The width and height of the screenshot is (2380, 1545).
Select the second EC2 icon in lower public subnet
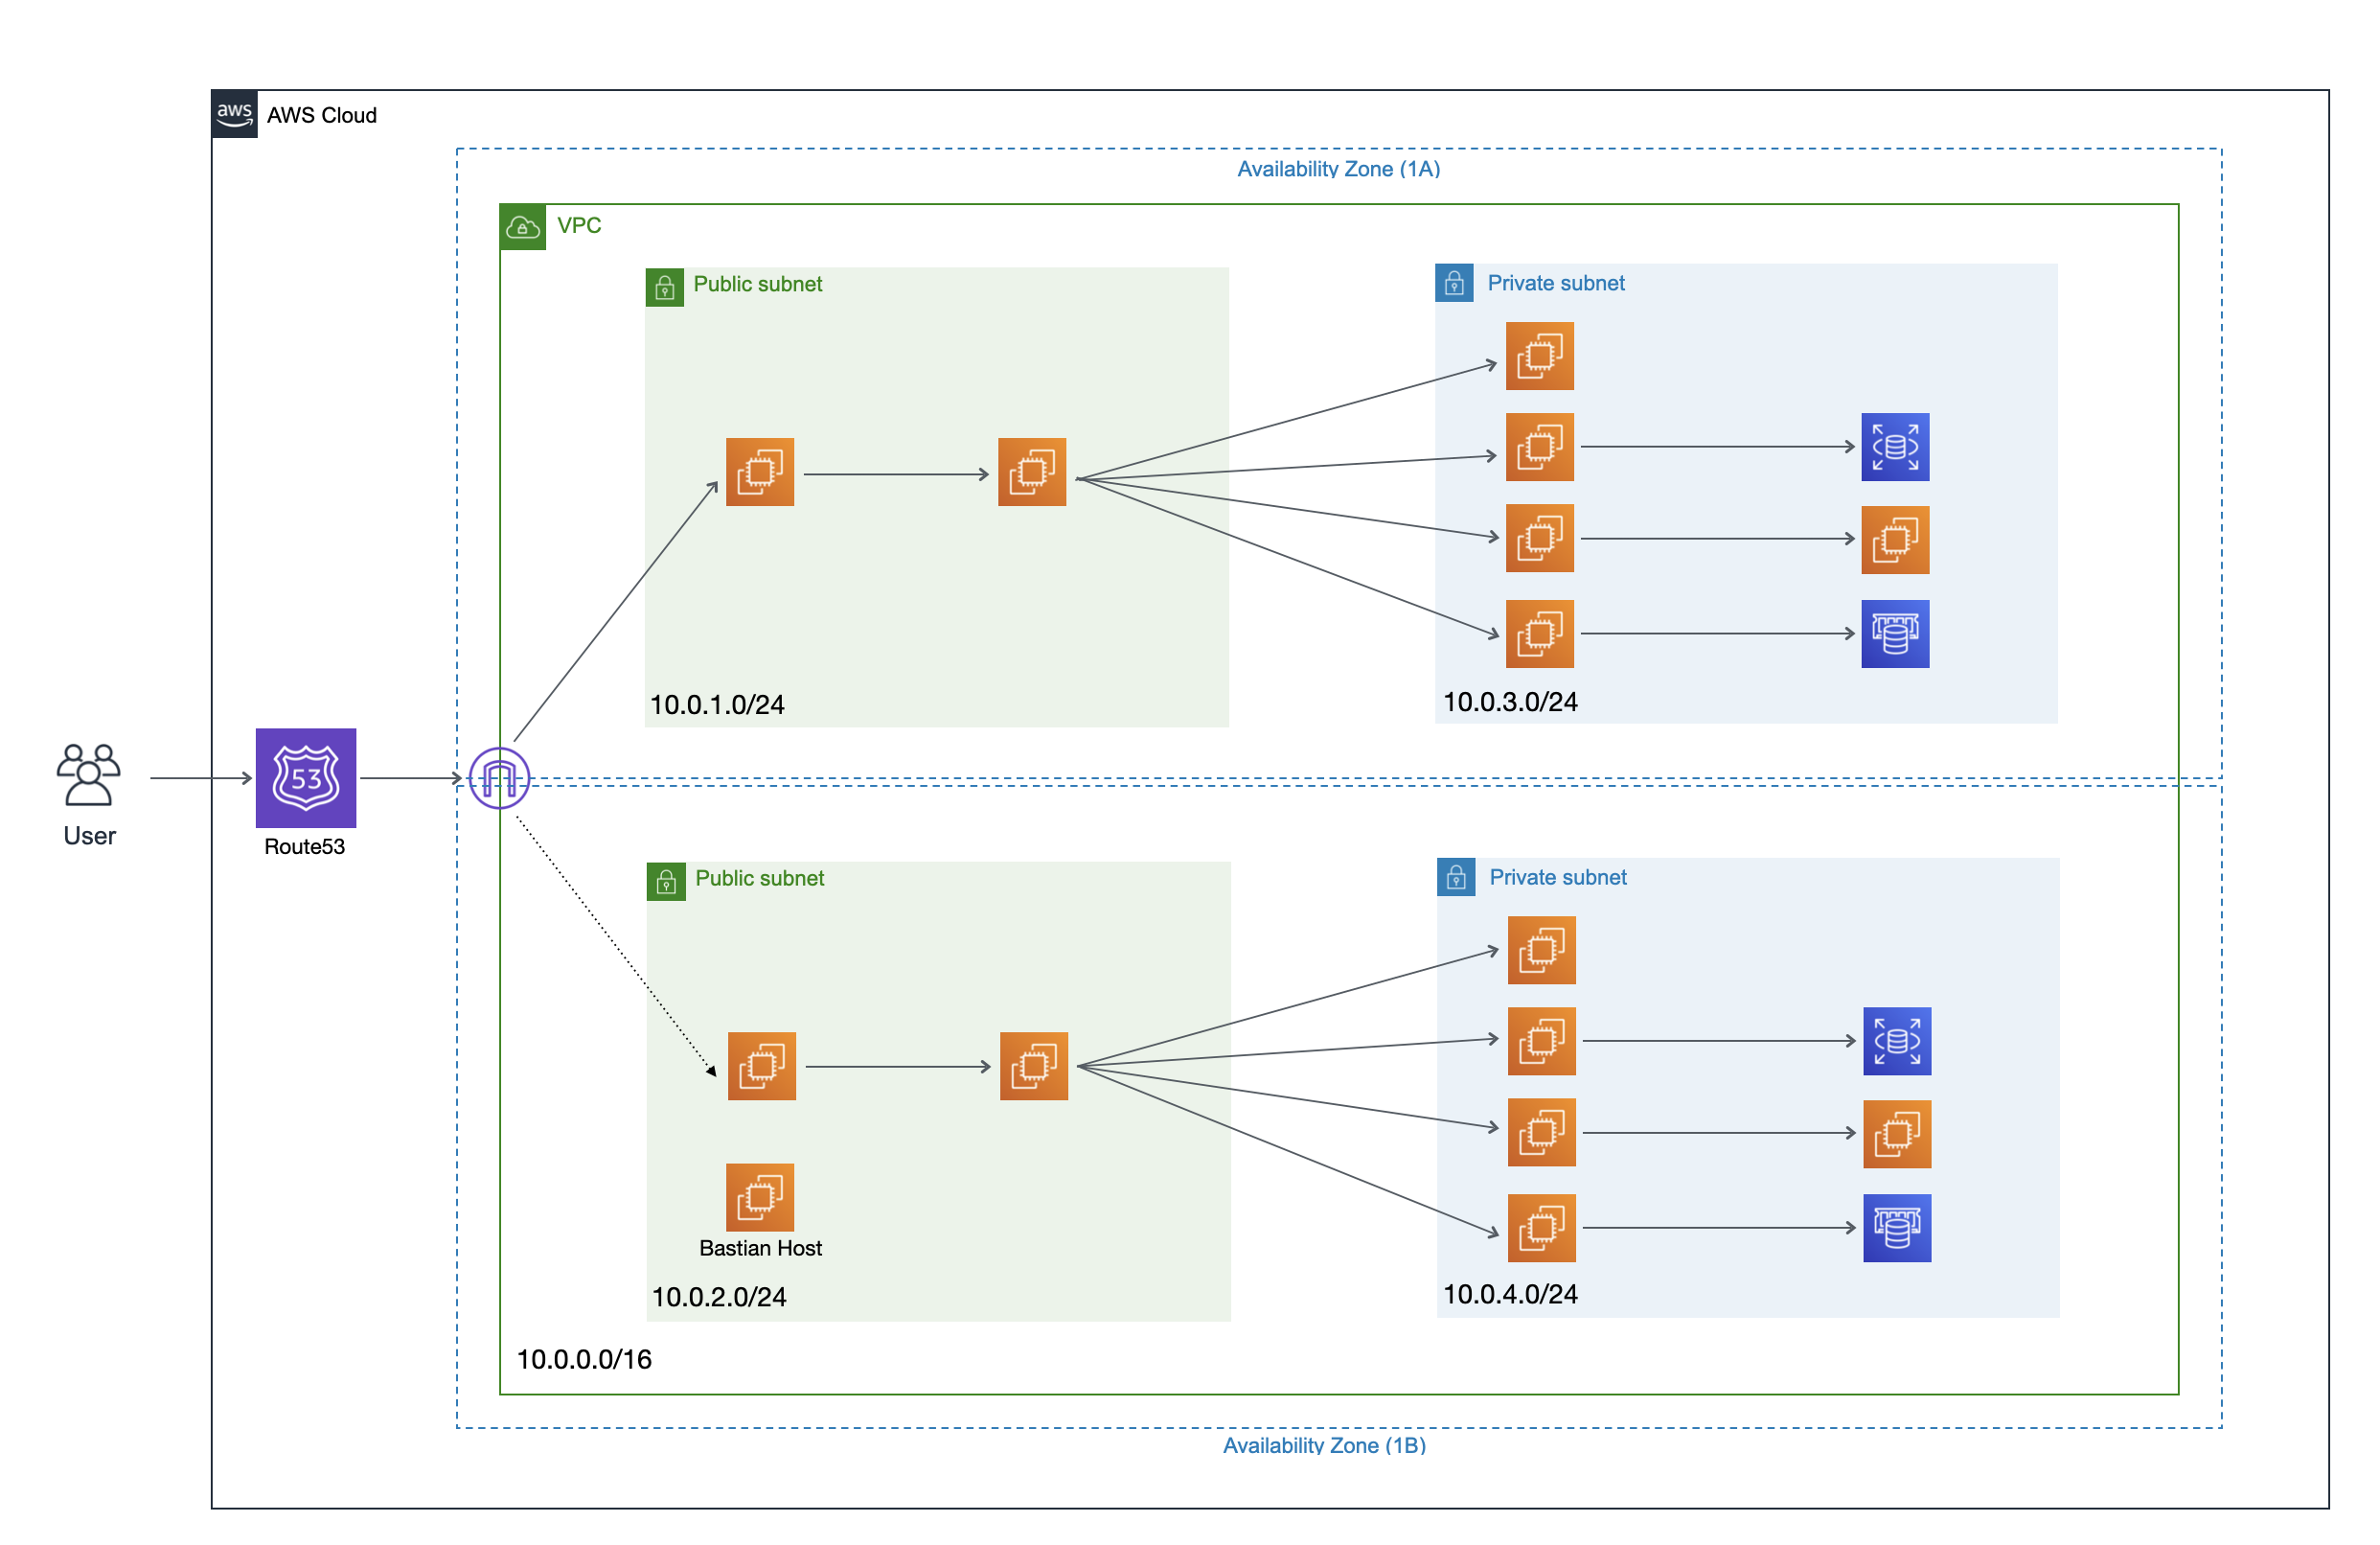[1034, 1066]
